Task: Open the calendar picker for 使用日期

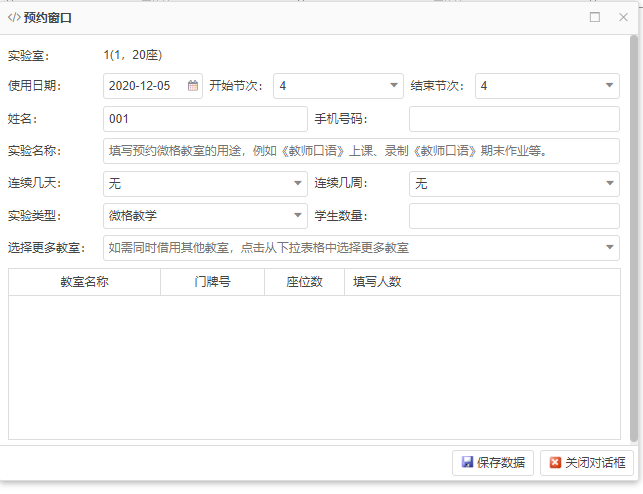Action: [x=193, y=87]
